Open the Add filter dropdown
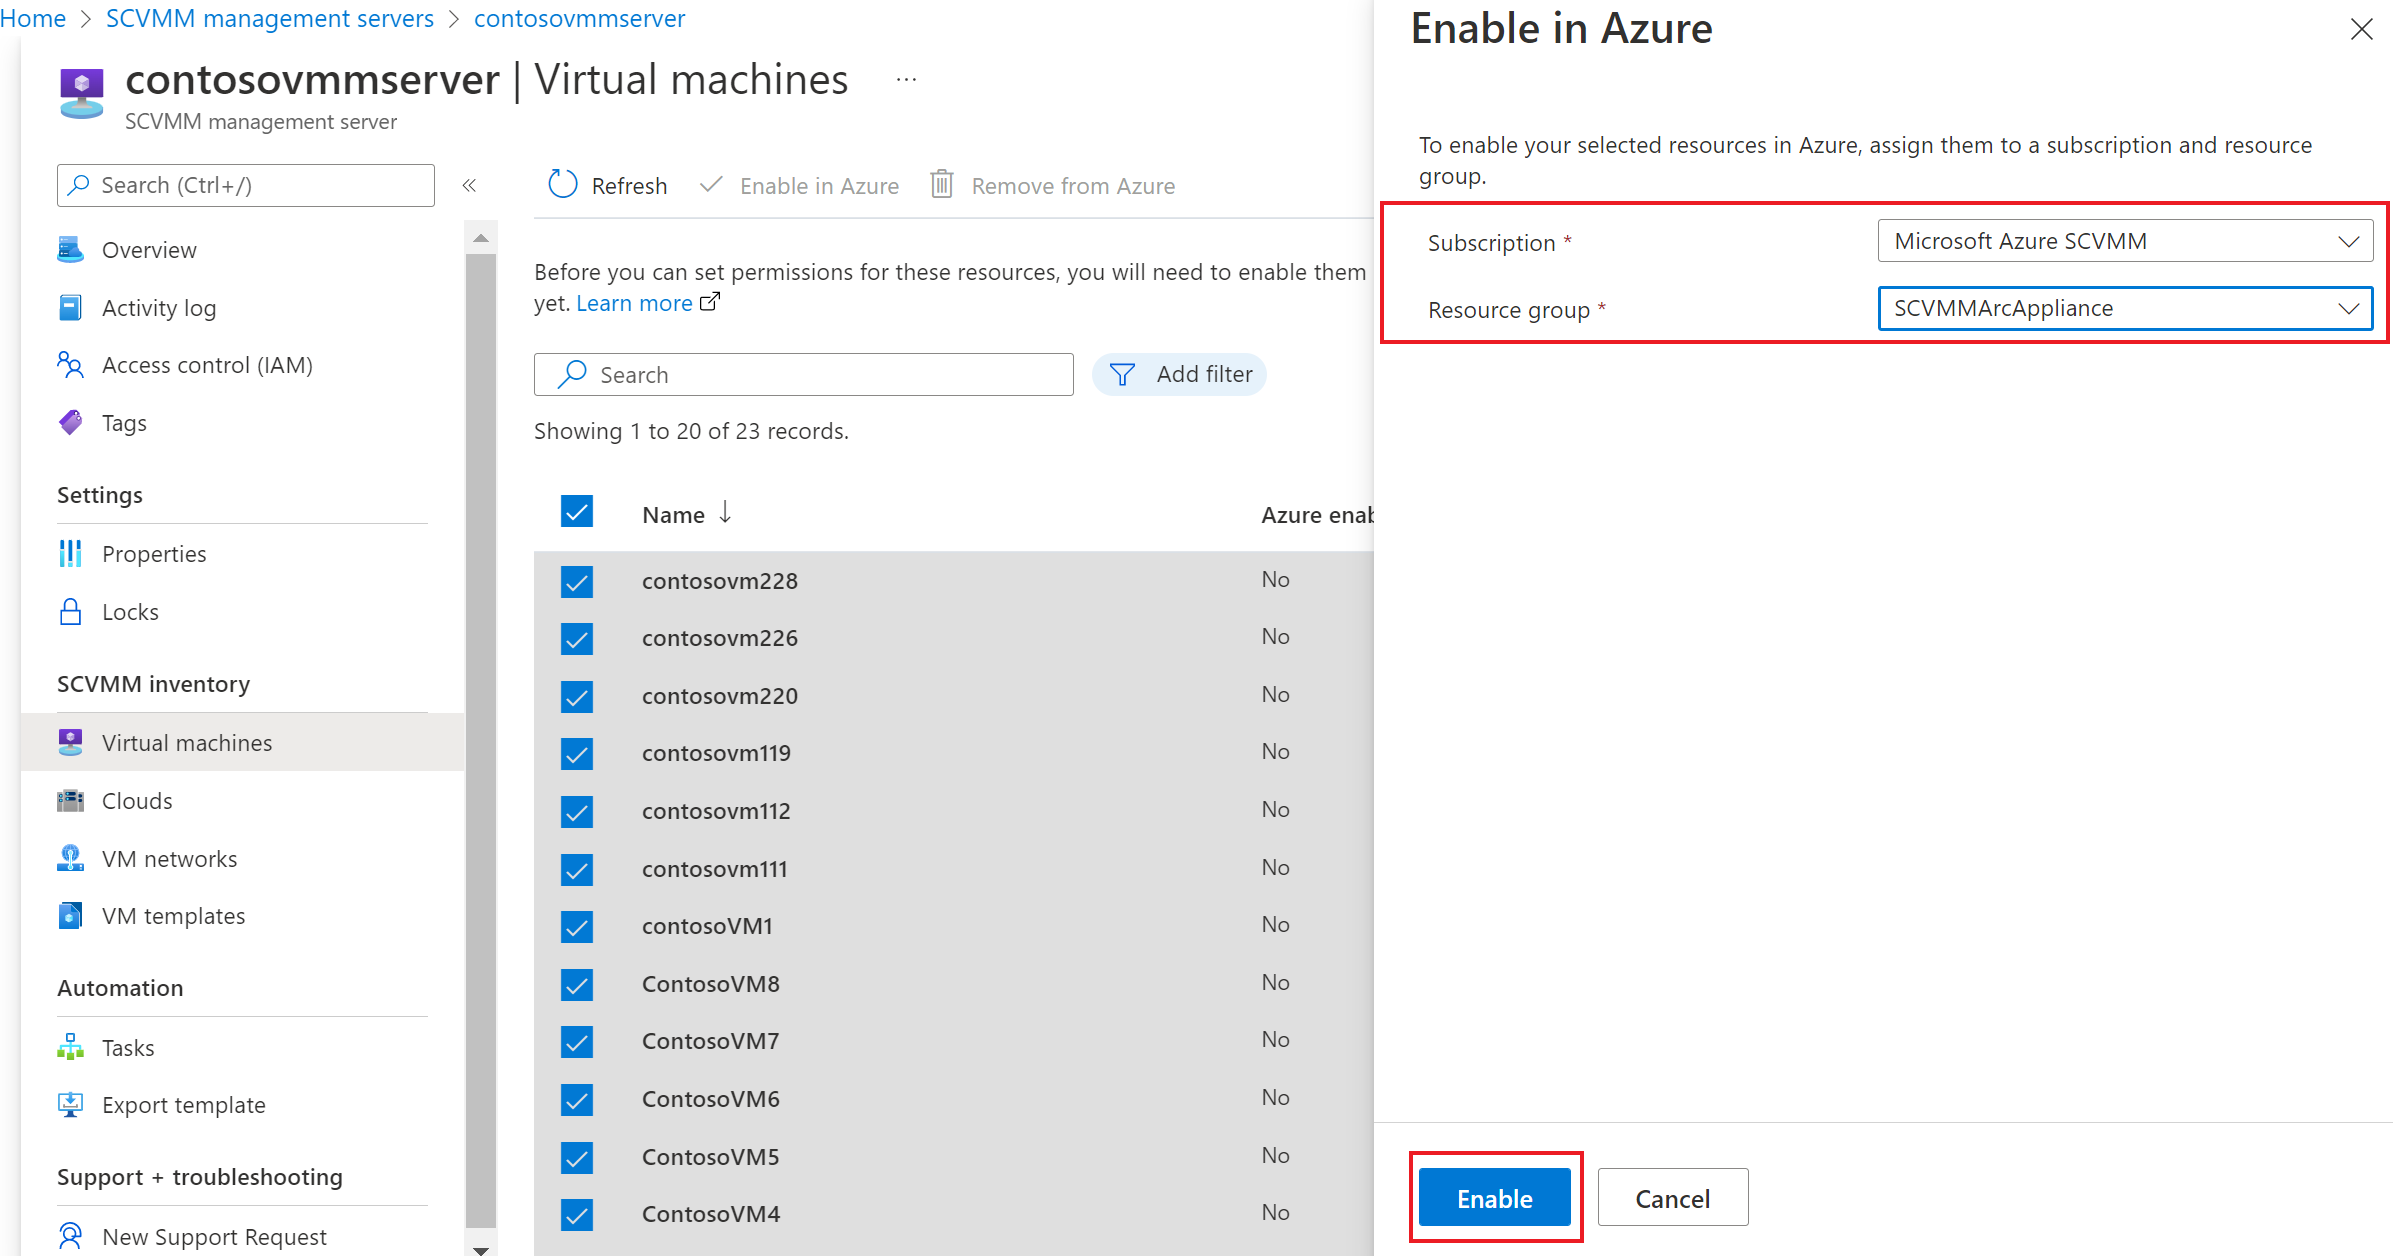Screen dimensions: 2393x1256 [x=1187, y=373]
